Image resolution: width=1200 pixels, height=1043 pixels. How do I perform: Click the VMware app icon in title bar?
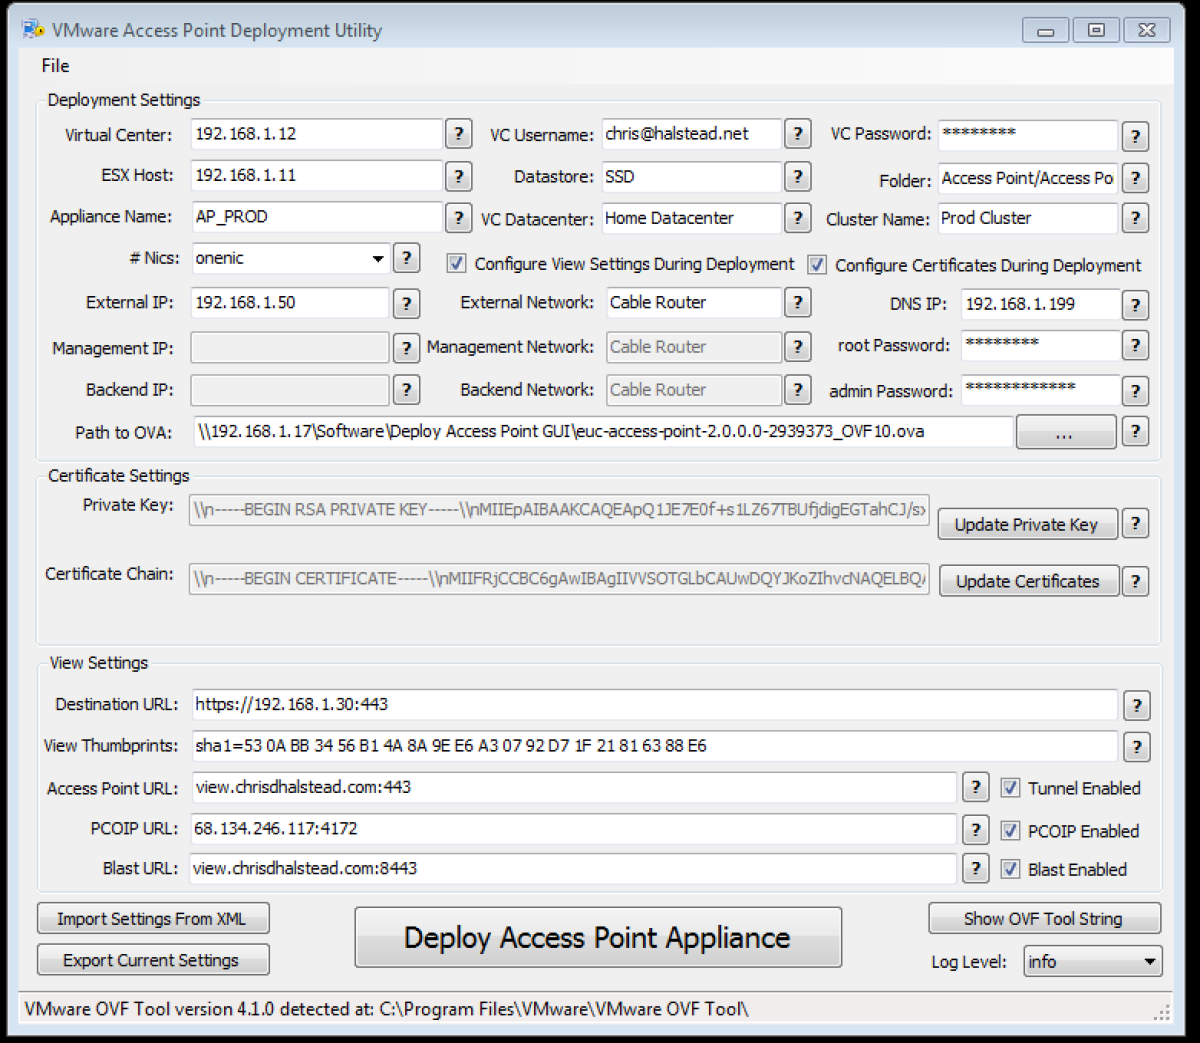pyautogui.click(x=33, y=30)
